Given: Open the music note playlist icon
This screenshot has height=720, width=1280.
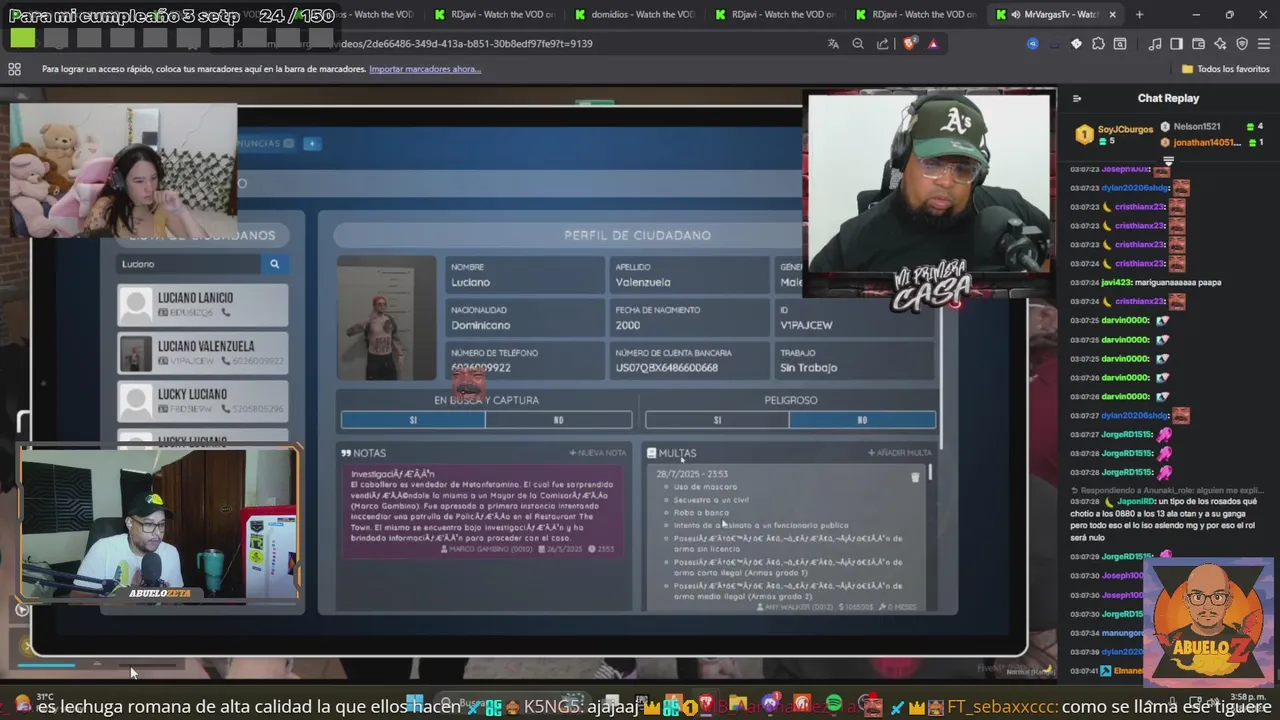Looking at the screenshot, I should tap(1155, 44).
